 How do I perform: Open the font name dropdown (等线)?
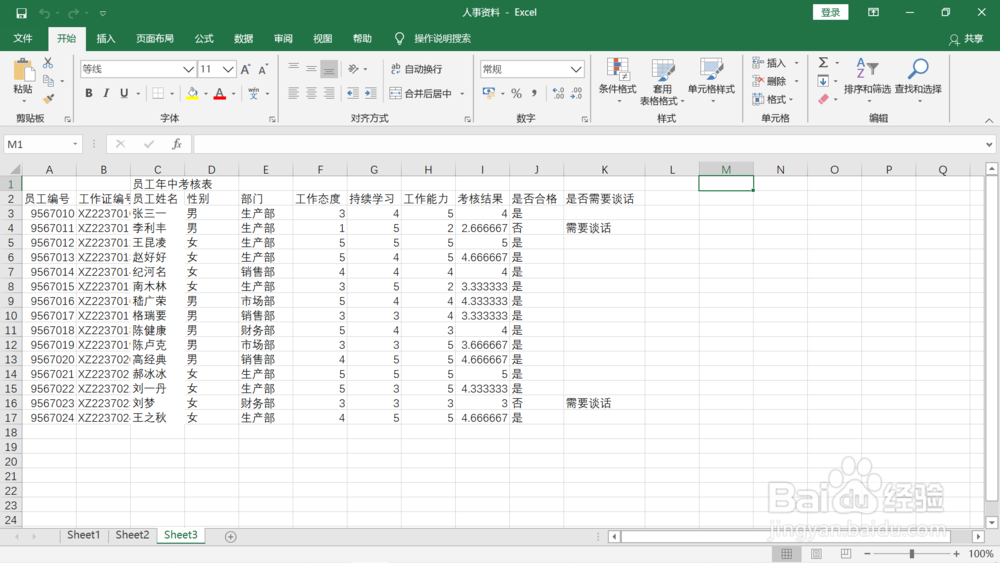[x=188, y=69]
